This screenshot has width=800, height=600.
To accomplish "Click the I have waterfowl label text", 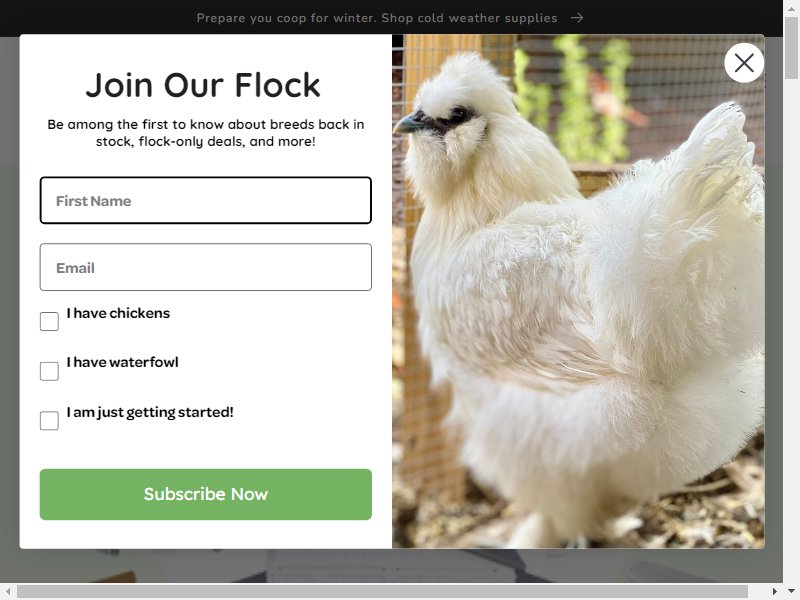I will coord(122,362).
